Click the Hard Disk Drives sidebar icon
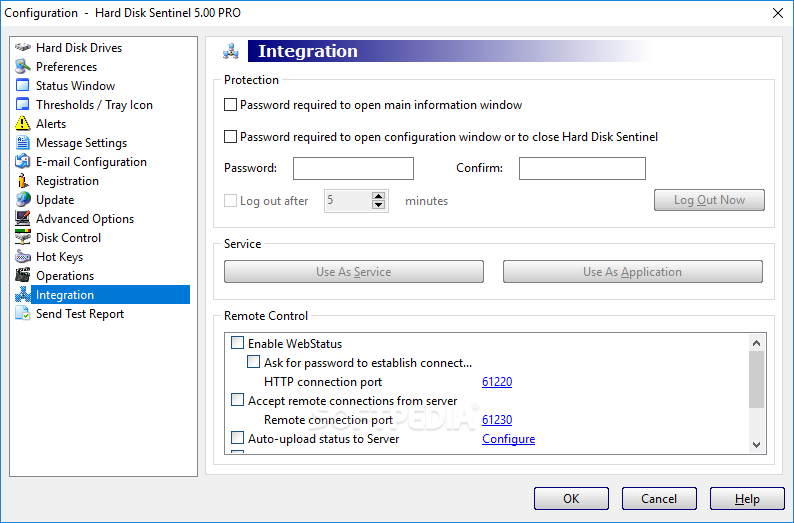The height and width of the screenshot is (523, 794). (x=23, y=48)
